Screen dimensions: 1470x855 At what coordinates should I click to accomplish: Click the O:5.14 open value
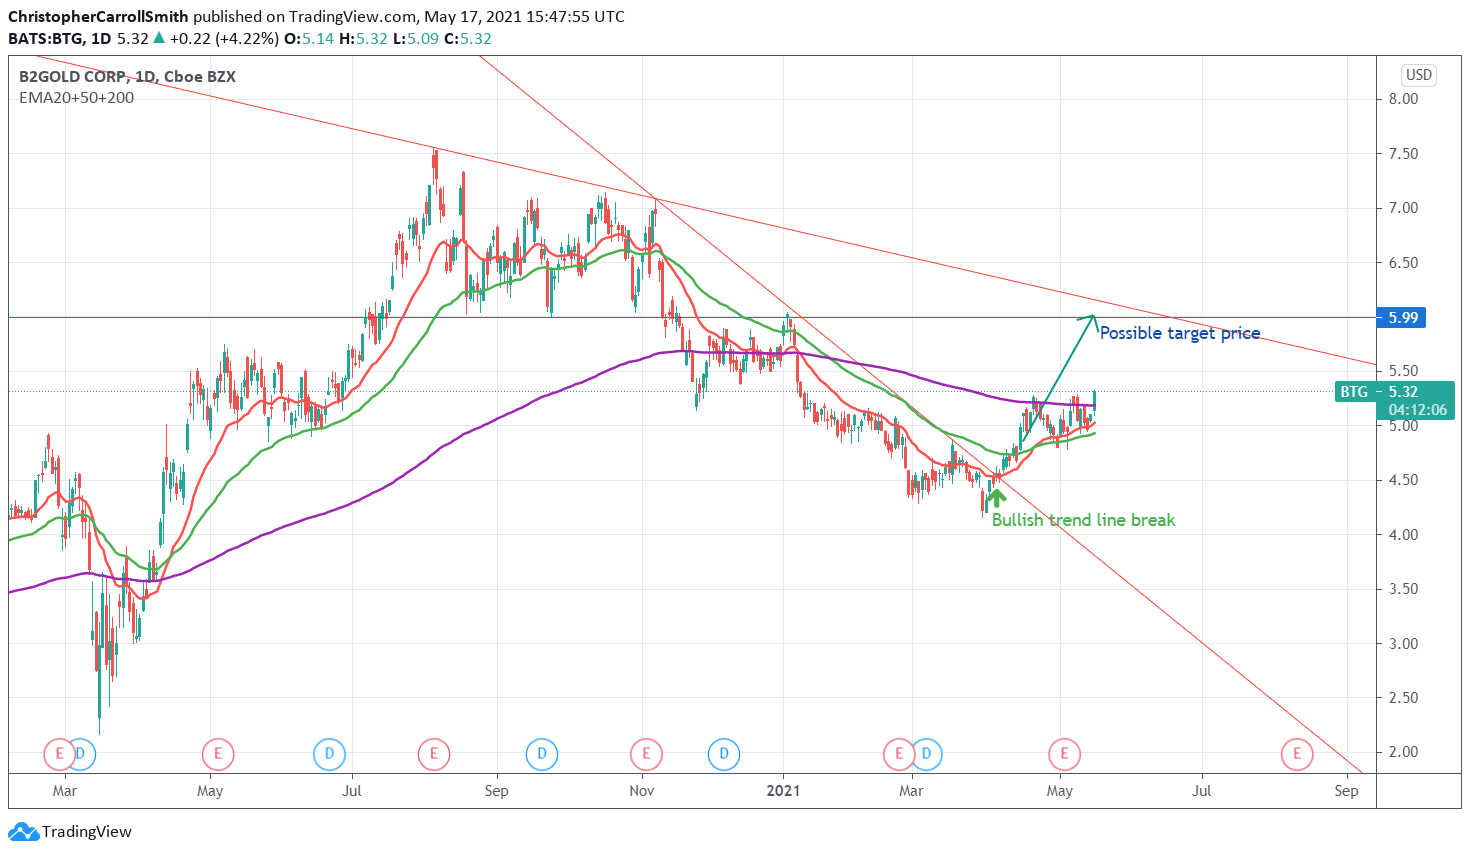309,39
